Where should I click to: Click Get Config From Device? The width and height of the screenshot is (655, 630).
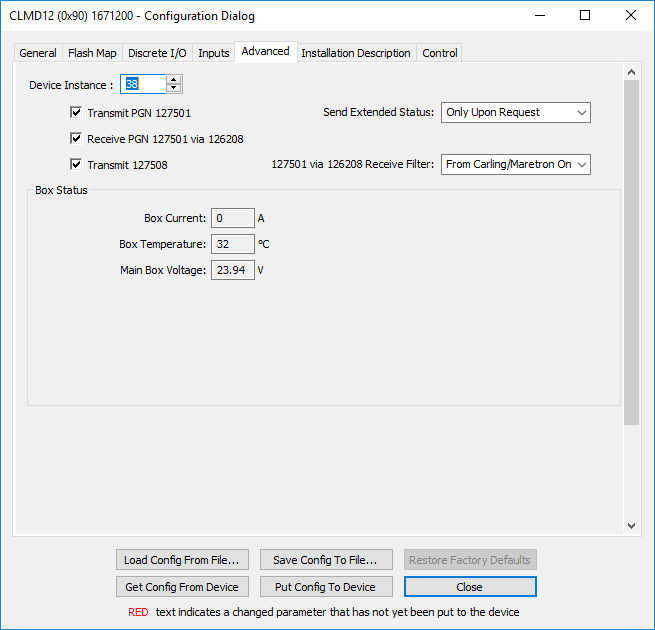181,587
